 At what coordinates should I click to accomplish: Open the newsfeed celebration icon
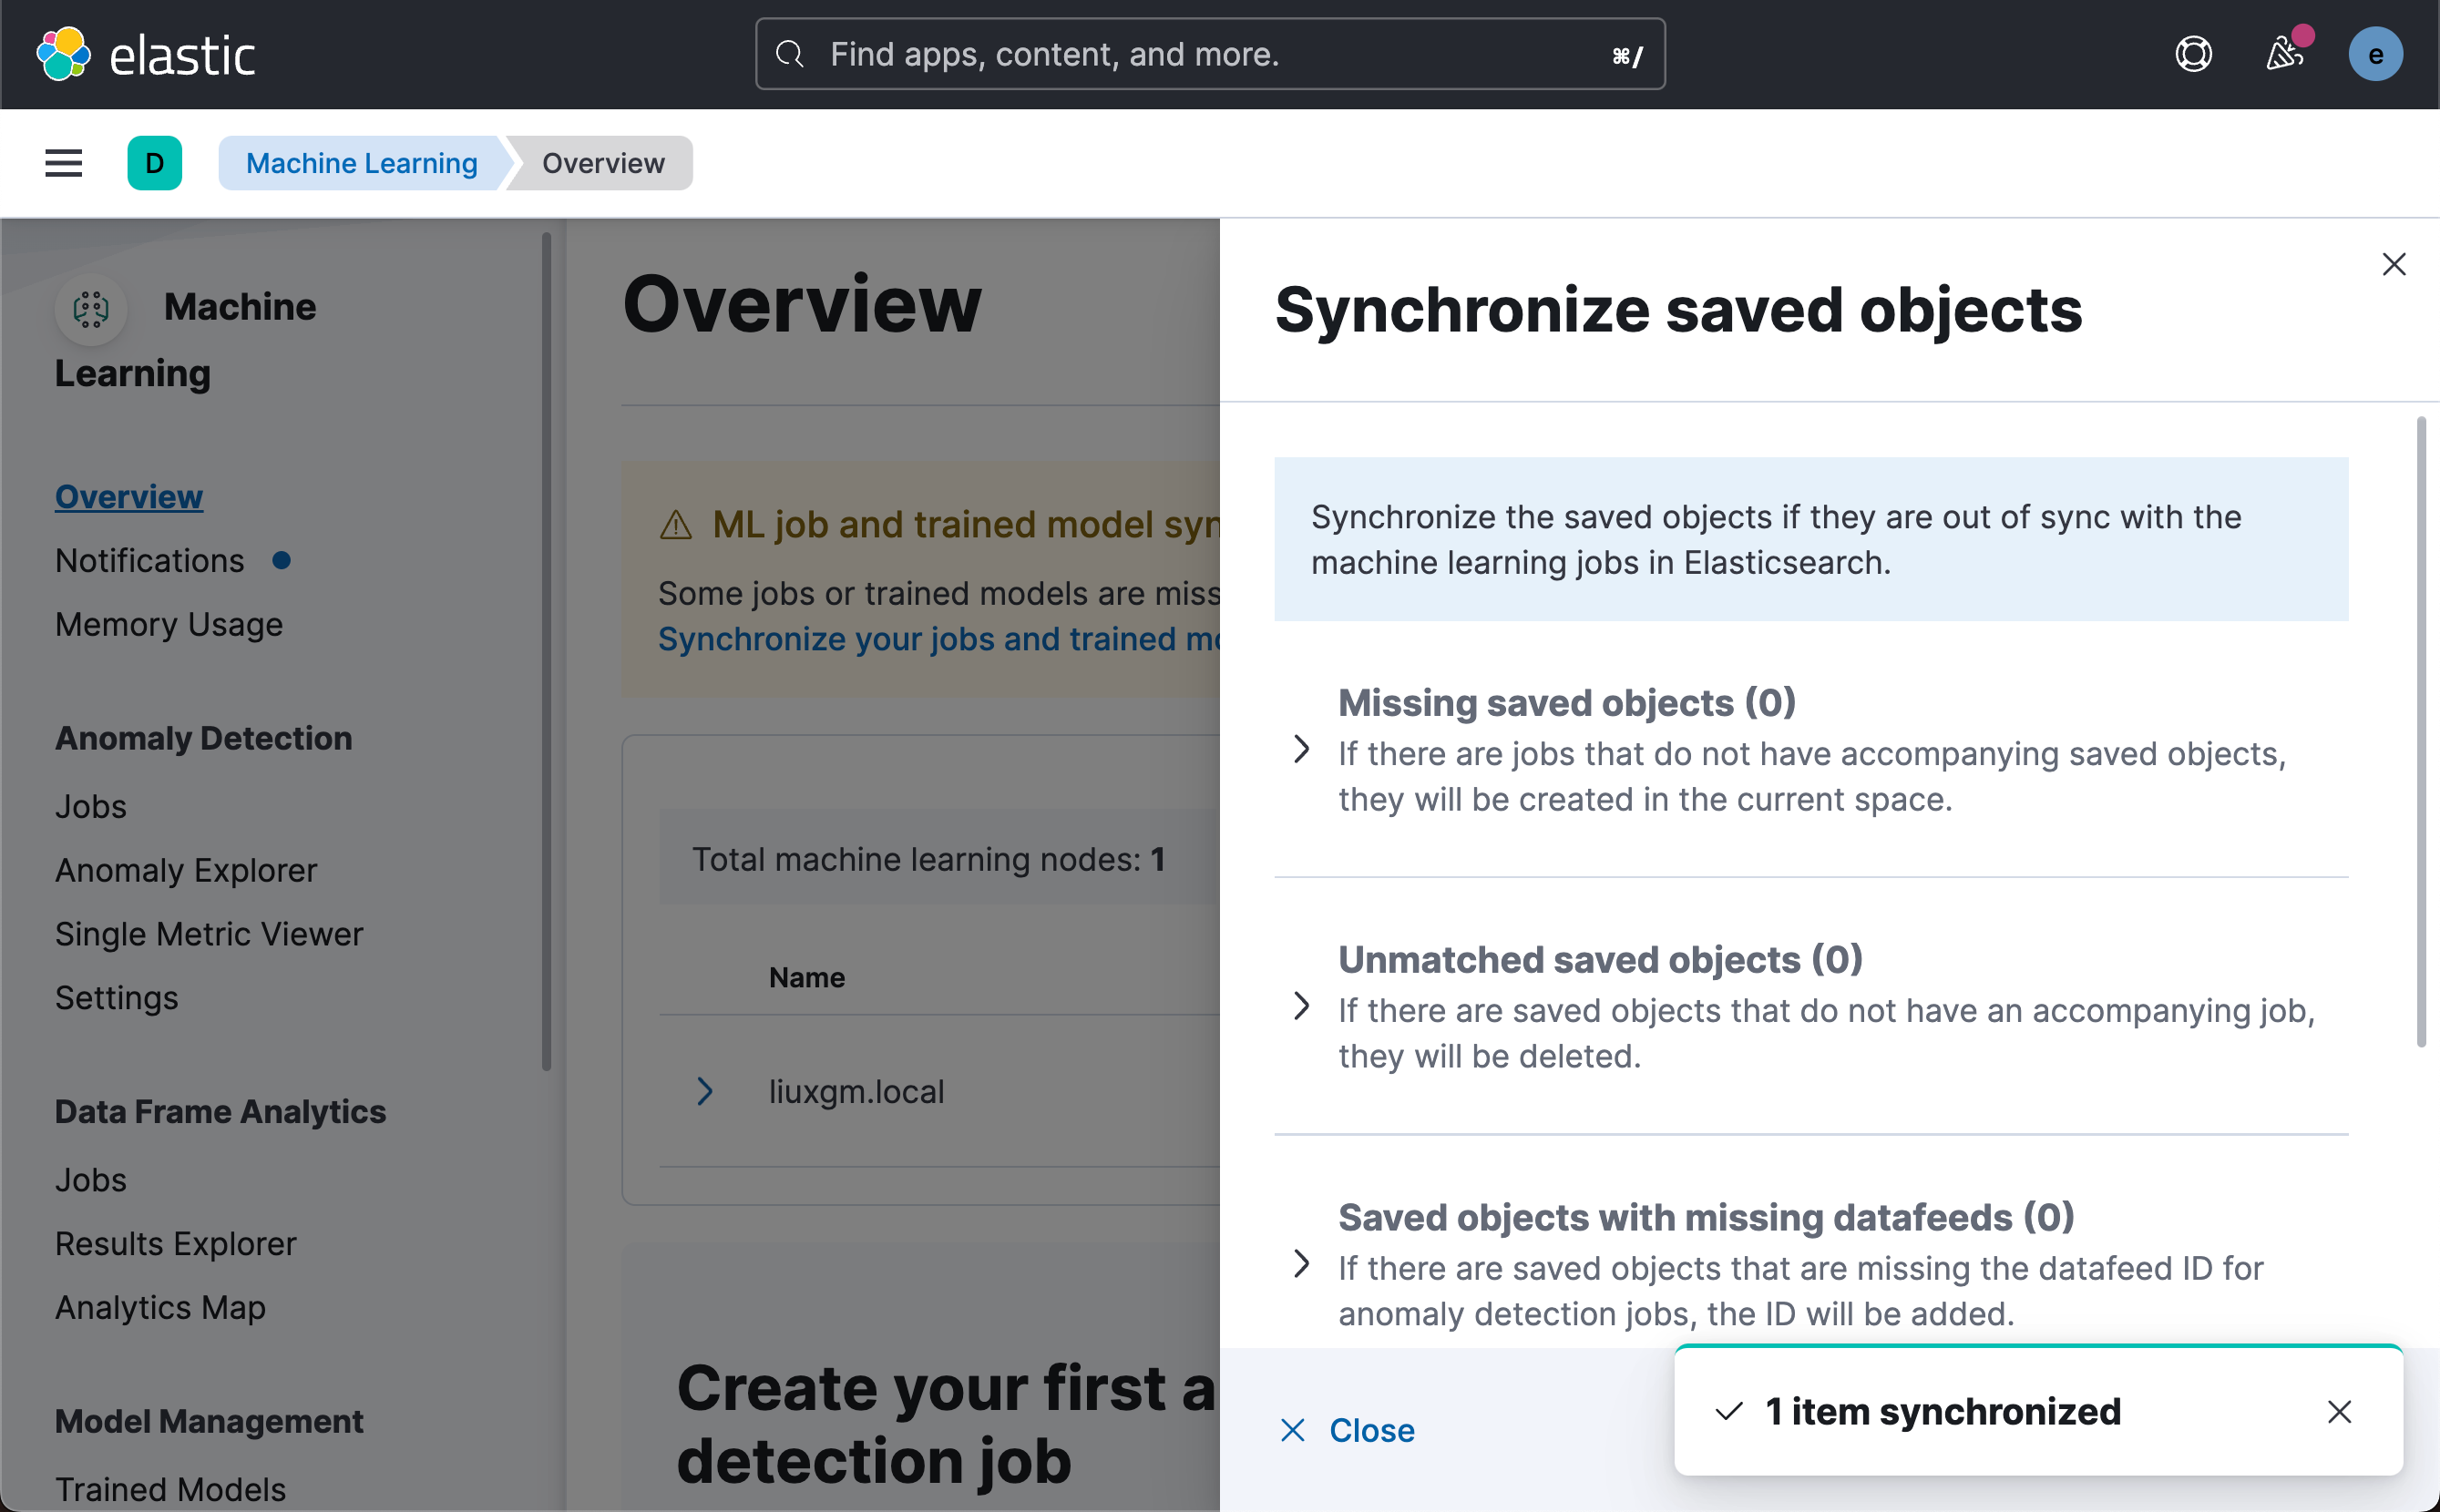2285,54
